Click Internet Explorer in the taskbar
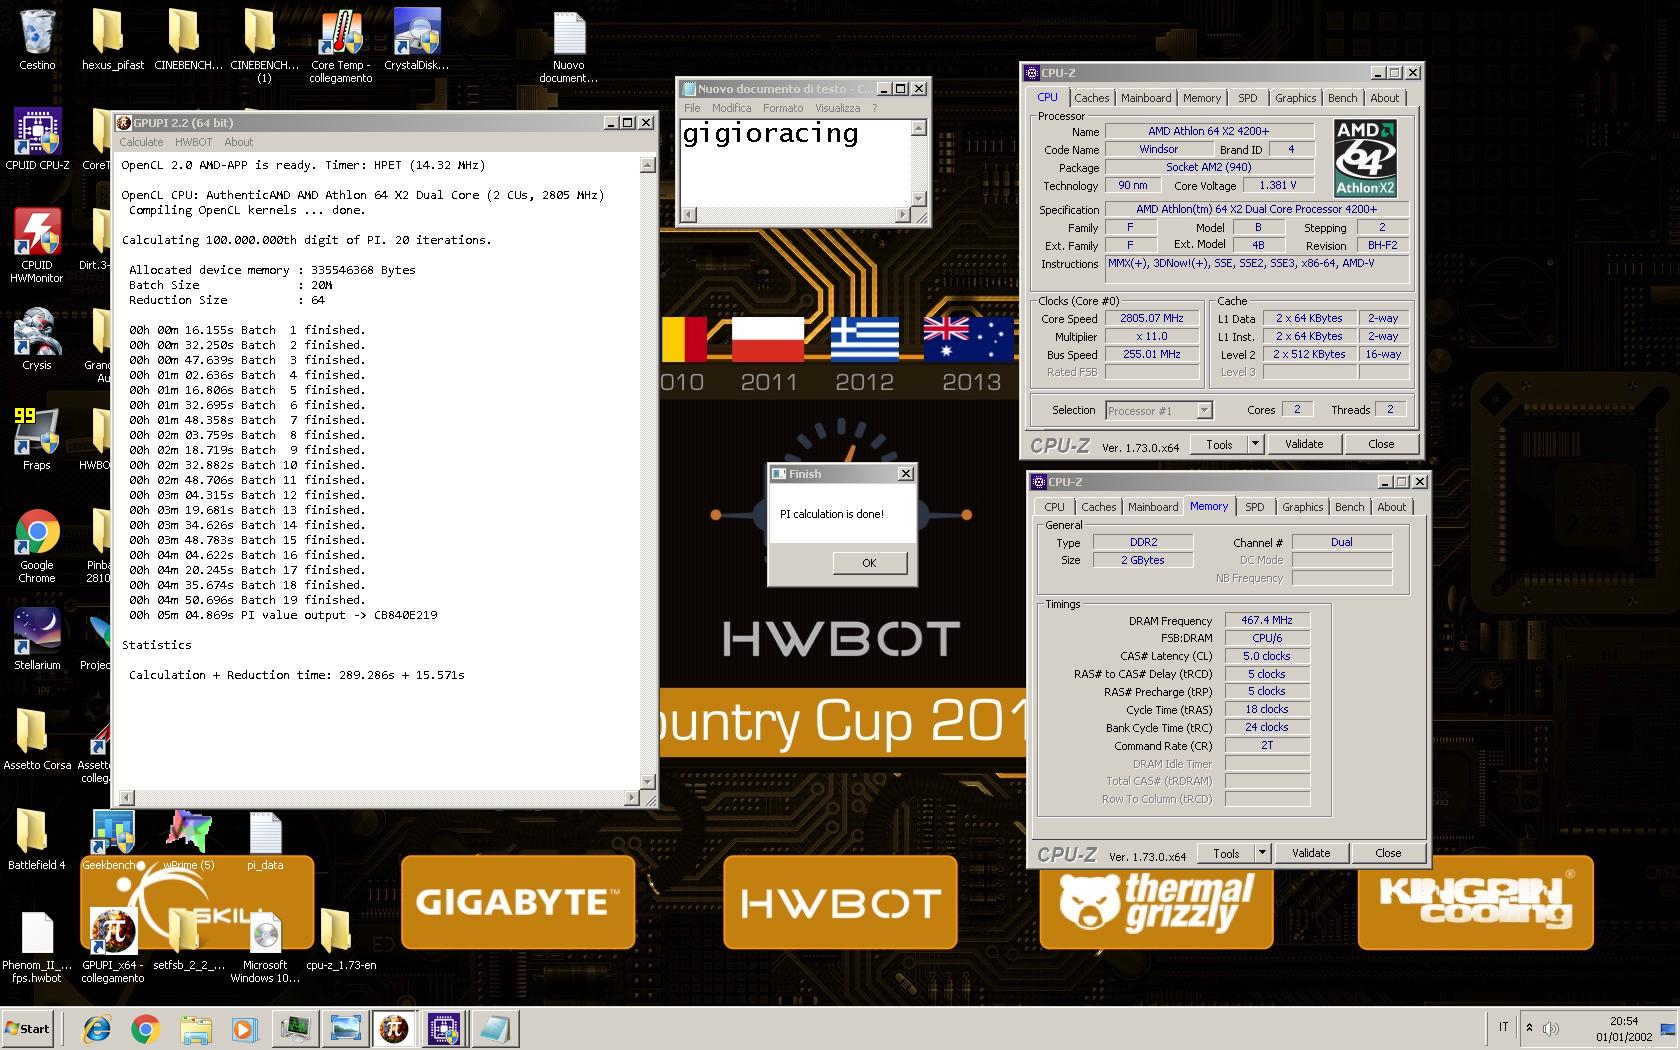 (97, 1029)
